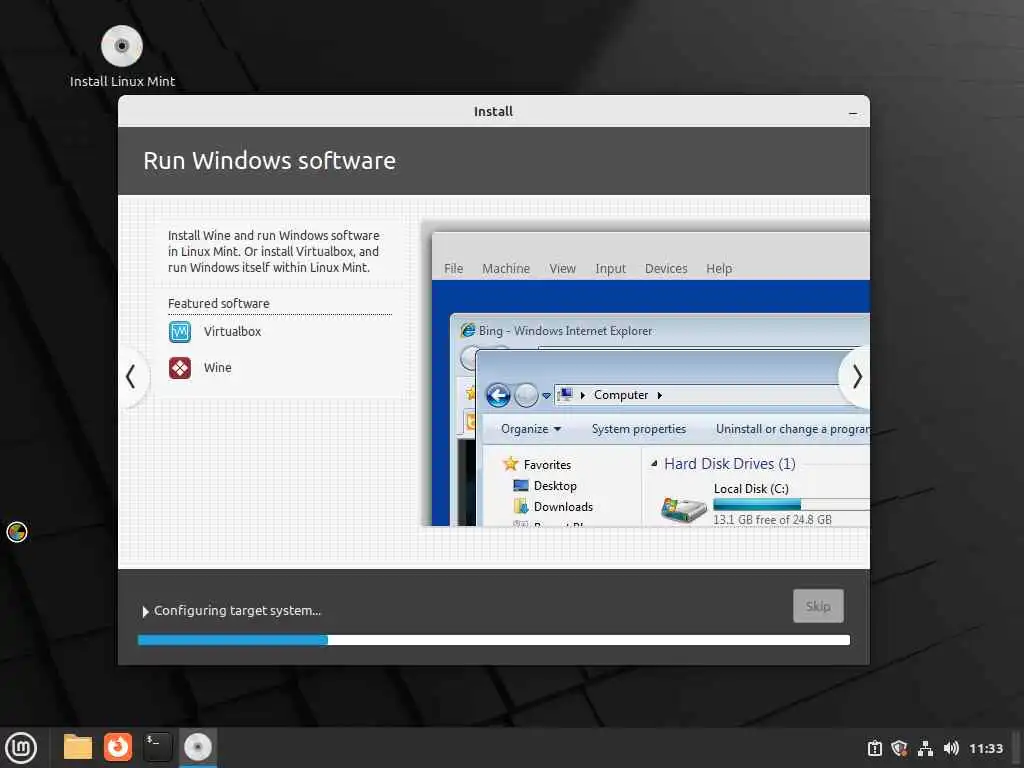This screenshot has width=1024, height=768.
Task: Click the Featured software heading
Action: click(x=219, y=304)
